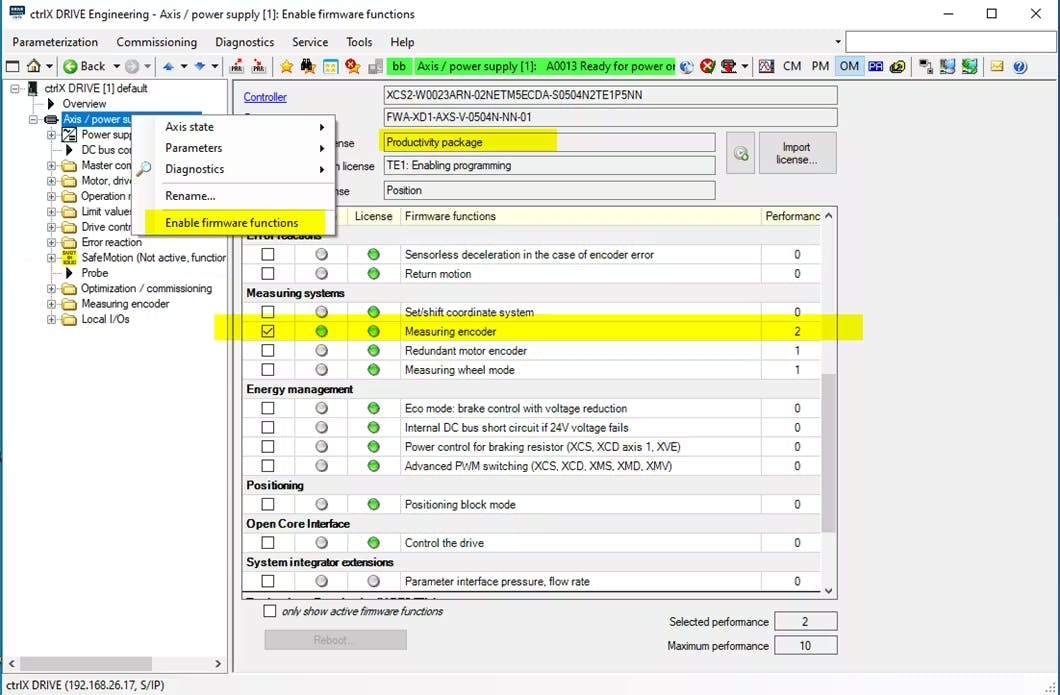Screen dimensions: 1060x695
Task: Switch to OM mode in toolbar
Action: click(848, 66)
